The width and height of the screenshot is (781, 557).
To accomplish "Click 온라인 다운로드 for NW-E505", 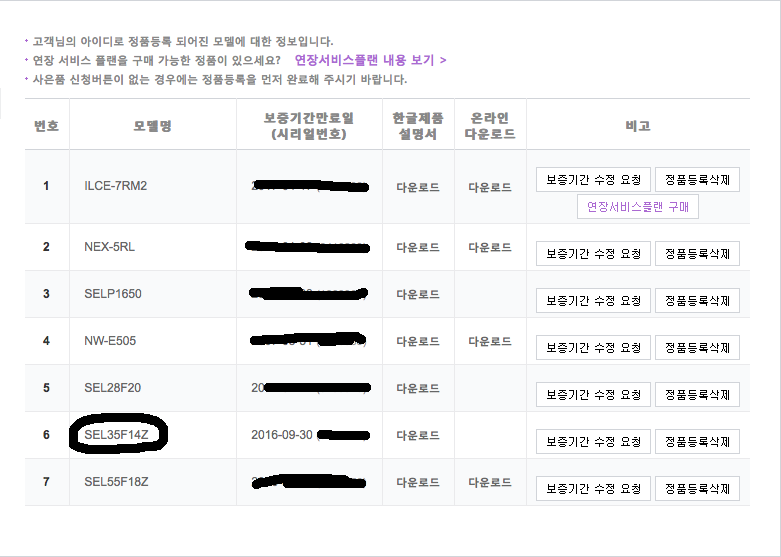I will [x=490, y=341].
